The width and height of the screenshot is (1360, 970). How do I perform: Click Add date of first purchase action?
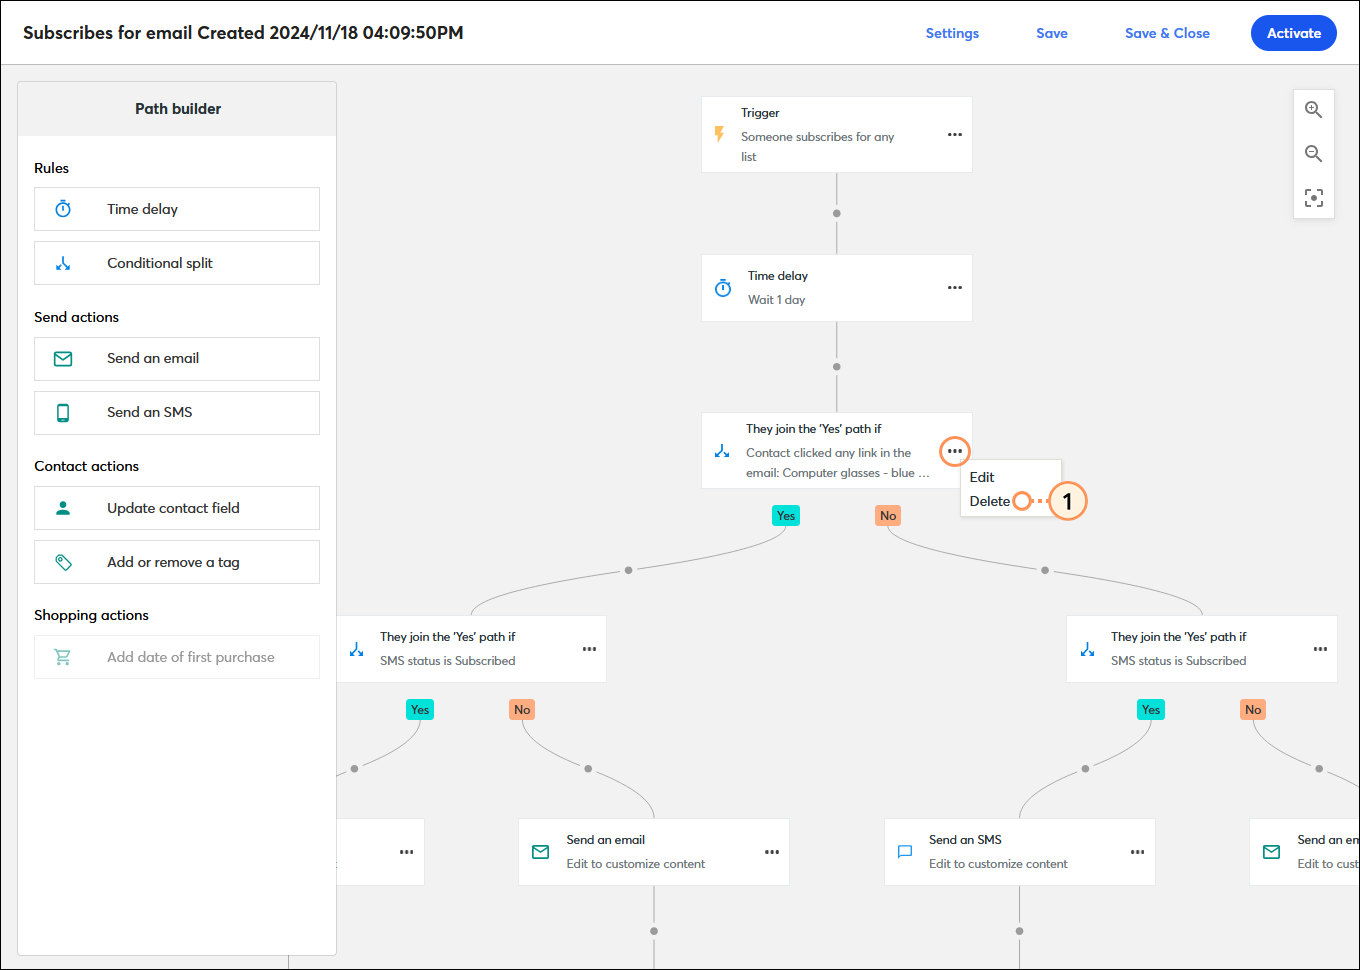click(x=177, y=657)
